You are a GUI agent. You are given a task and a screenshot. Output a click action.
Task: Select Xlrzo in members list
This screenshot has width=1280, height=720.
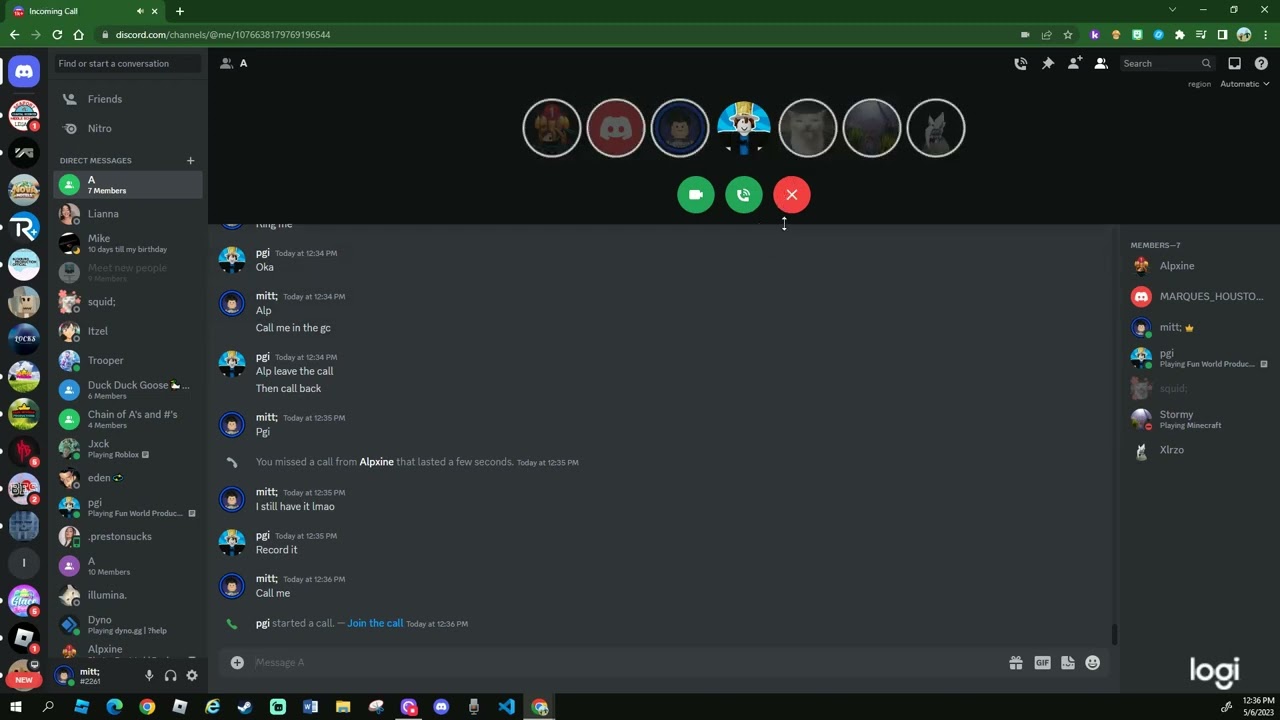point(1198,450)
